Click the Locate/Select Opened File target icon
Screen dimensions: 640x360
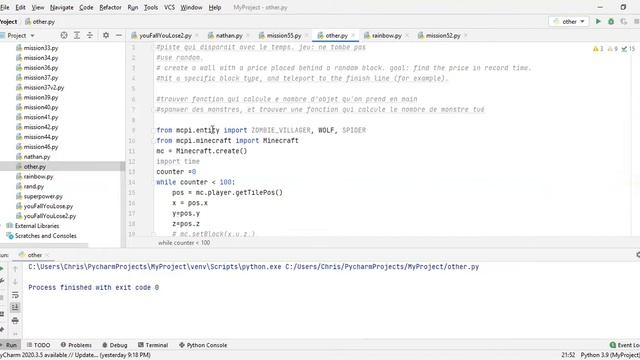(x=64, y=36)
